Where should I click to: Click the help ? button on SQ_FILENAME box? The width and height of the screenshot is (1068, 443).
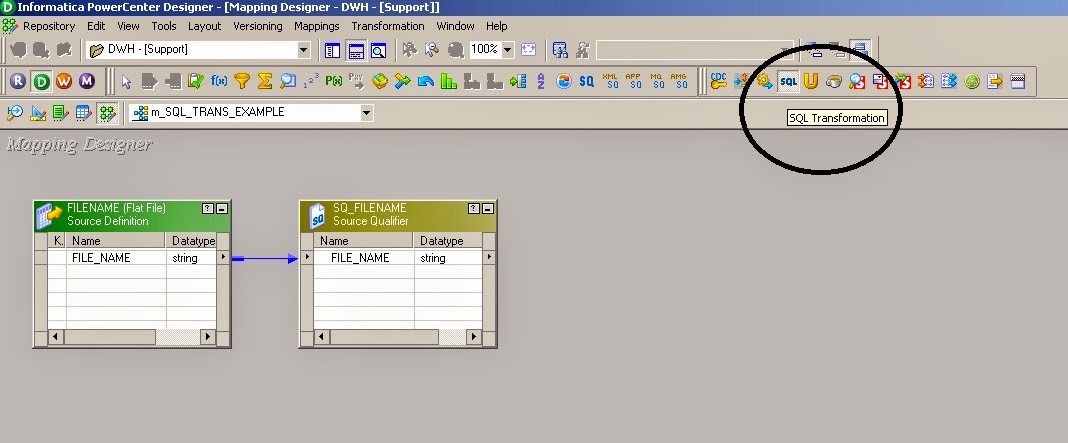pyautogui.click(x=474, y=209)
